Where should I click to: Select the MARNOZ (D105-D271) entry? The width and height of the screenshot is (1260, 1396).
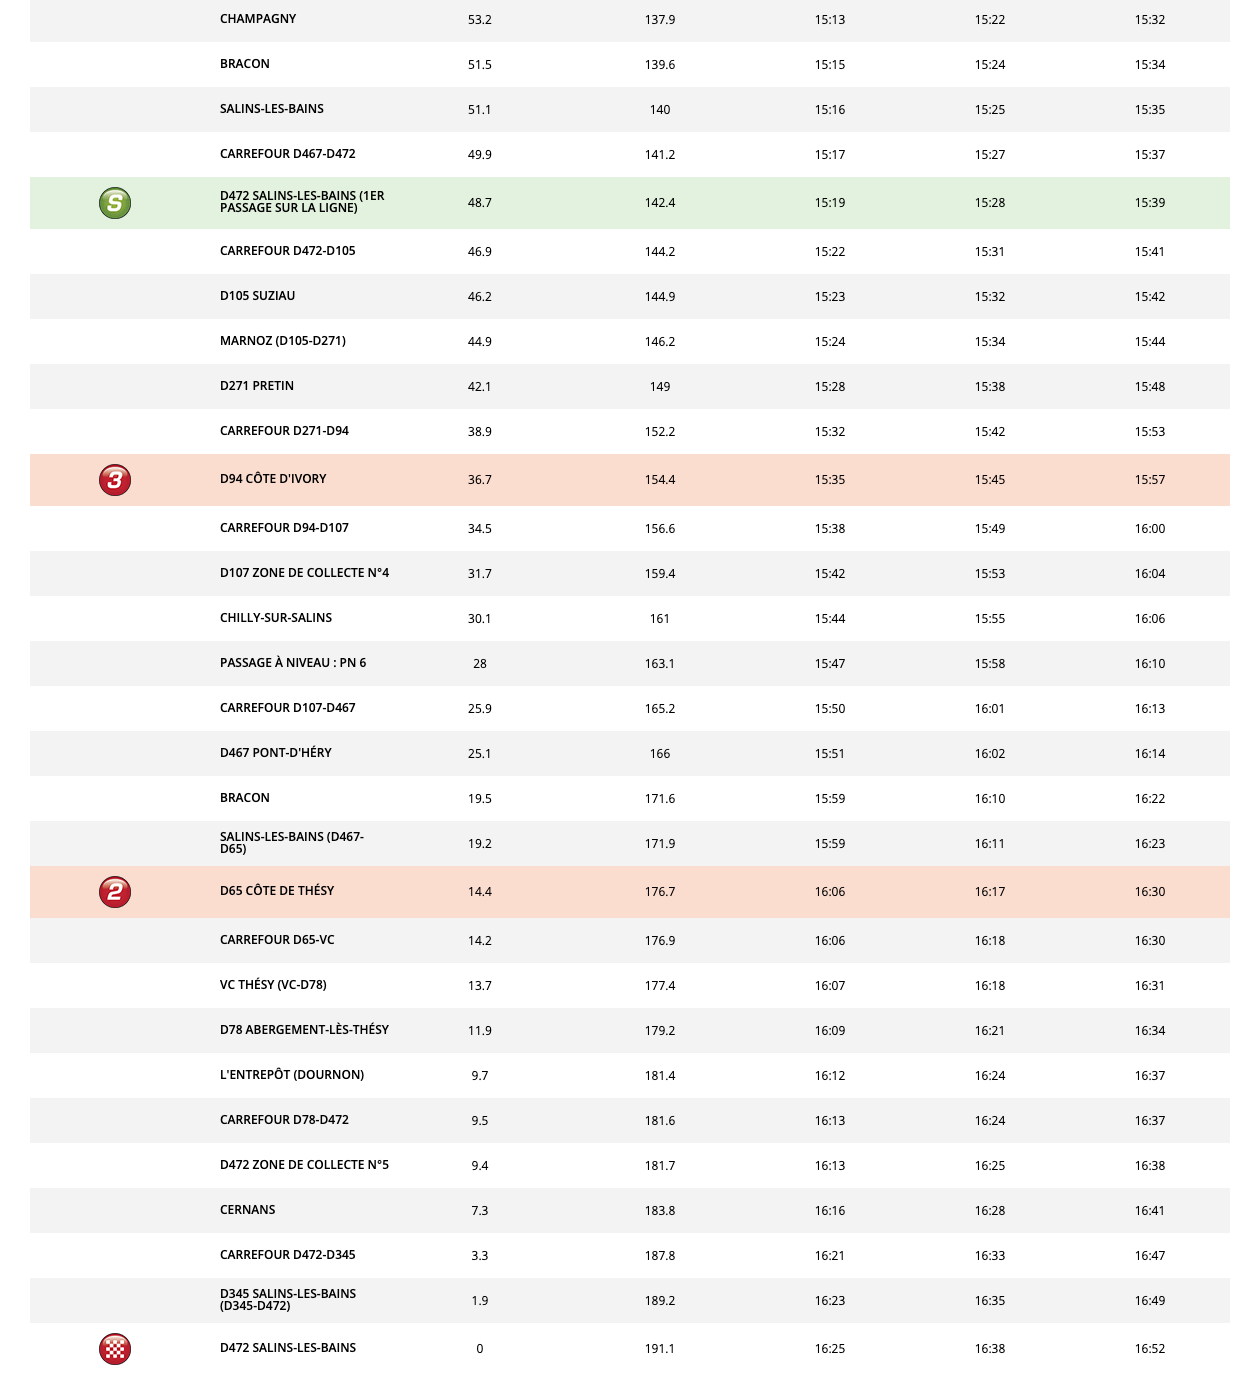(283, 341)
